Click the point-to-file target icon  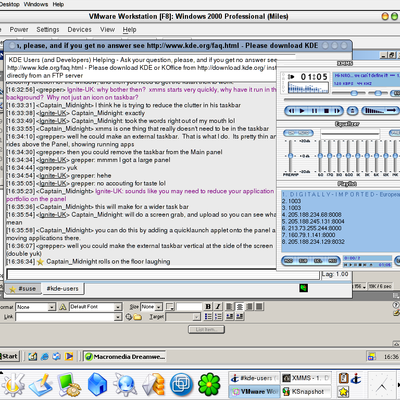tap(129, 317)
